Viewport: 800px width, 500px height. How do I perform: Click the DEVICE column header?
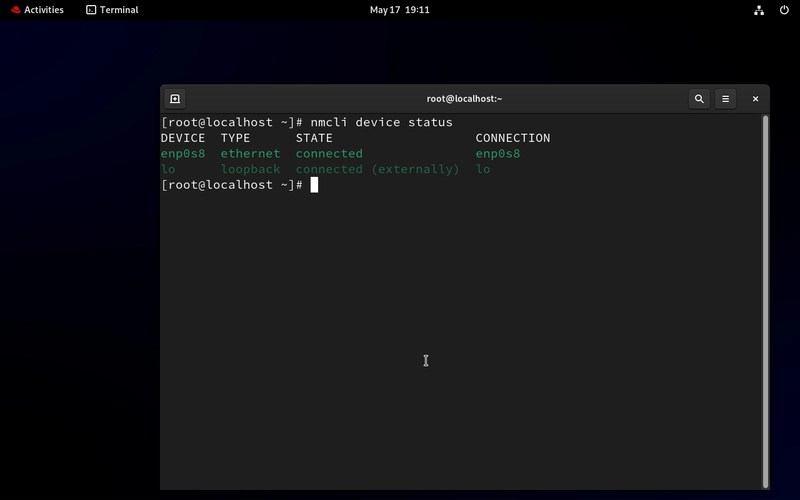(183, 138)
